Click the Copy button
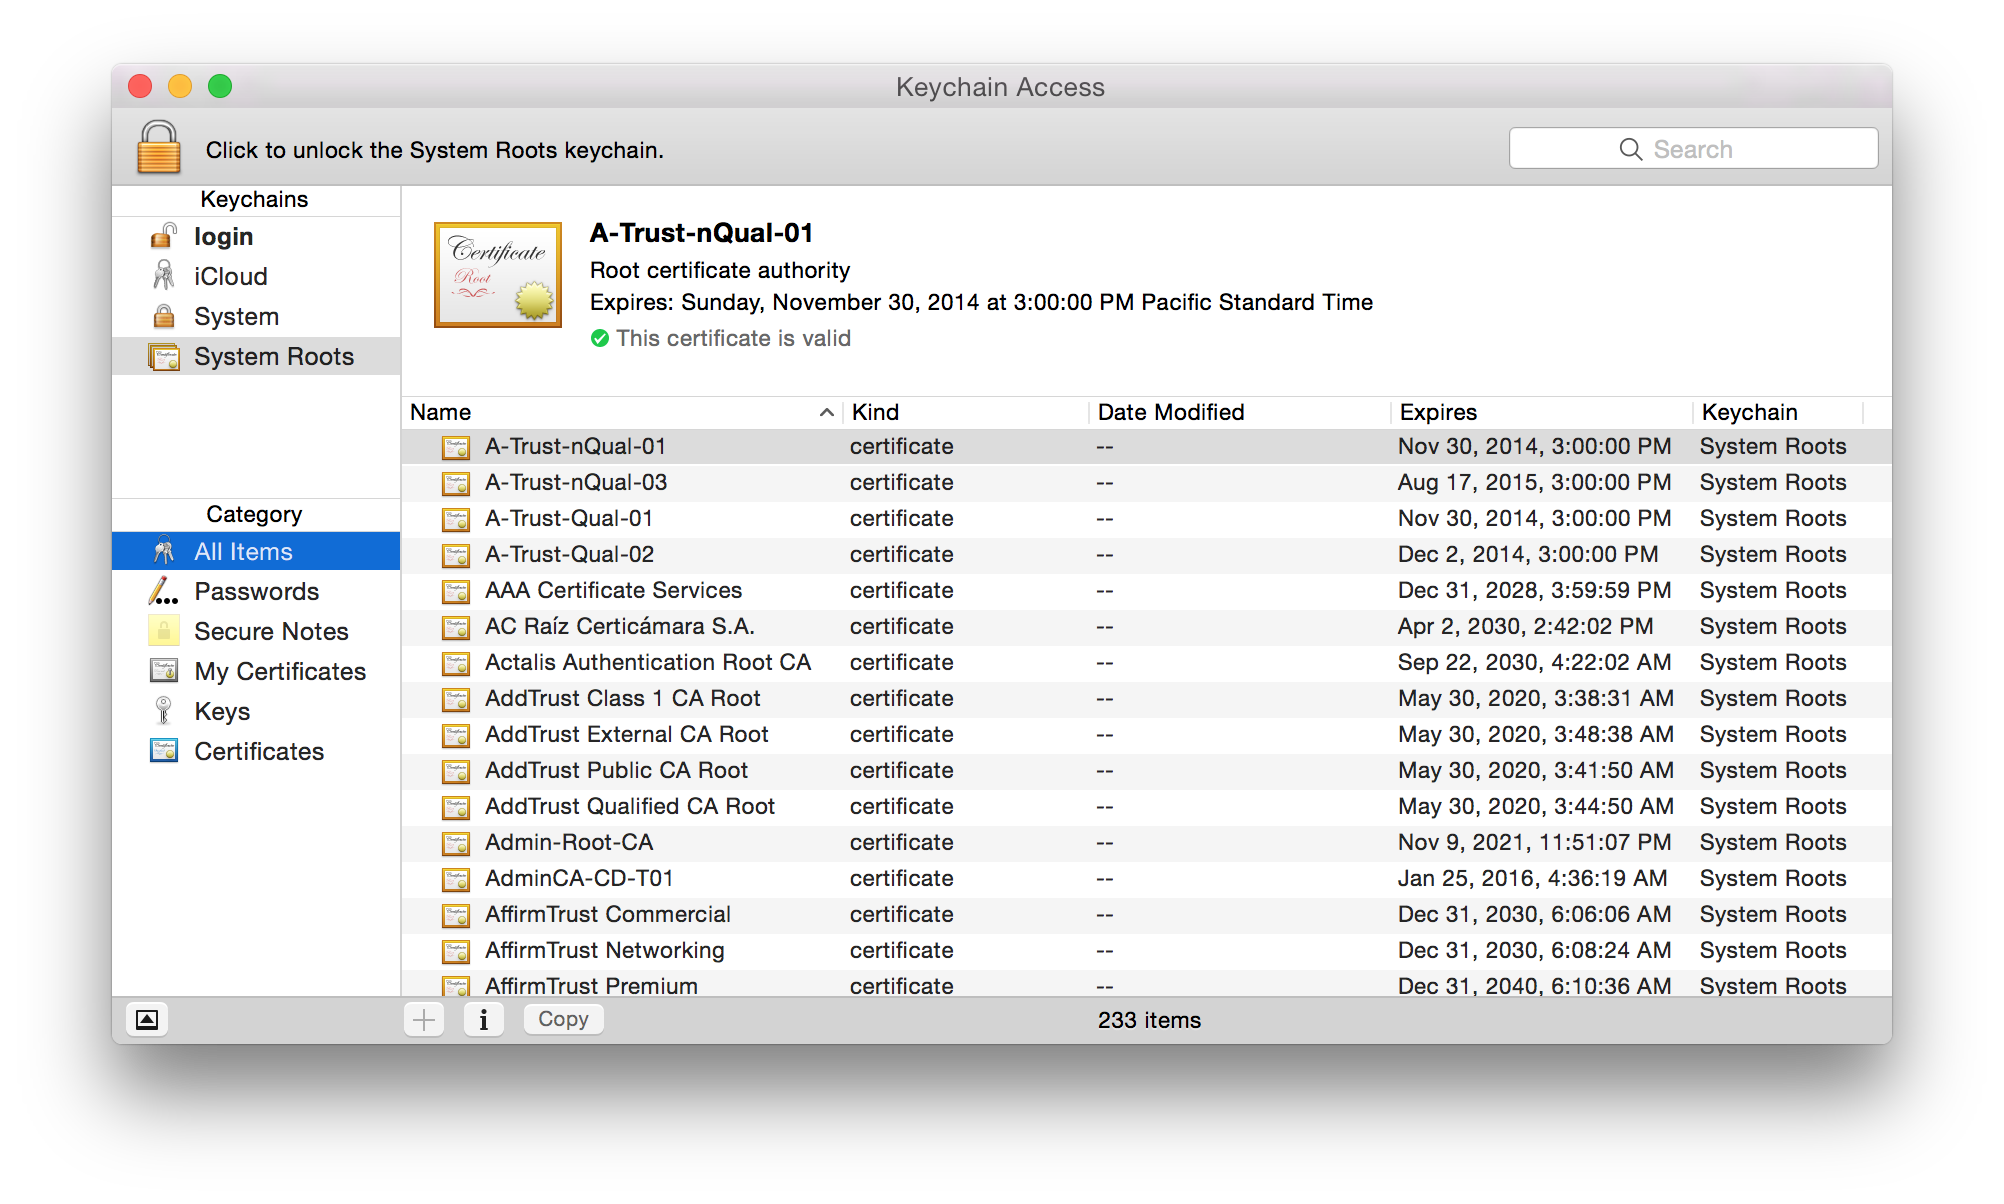The image size is (2004, 1204). tap(563, 1019)
